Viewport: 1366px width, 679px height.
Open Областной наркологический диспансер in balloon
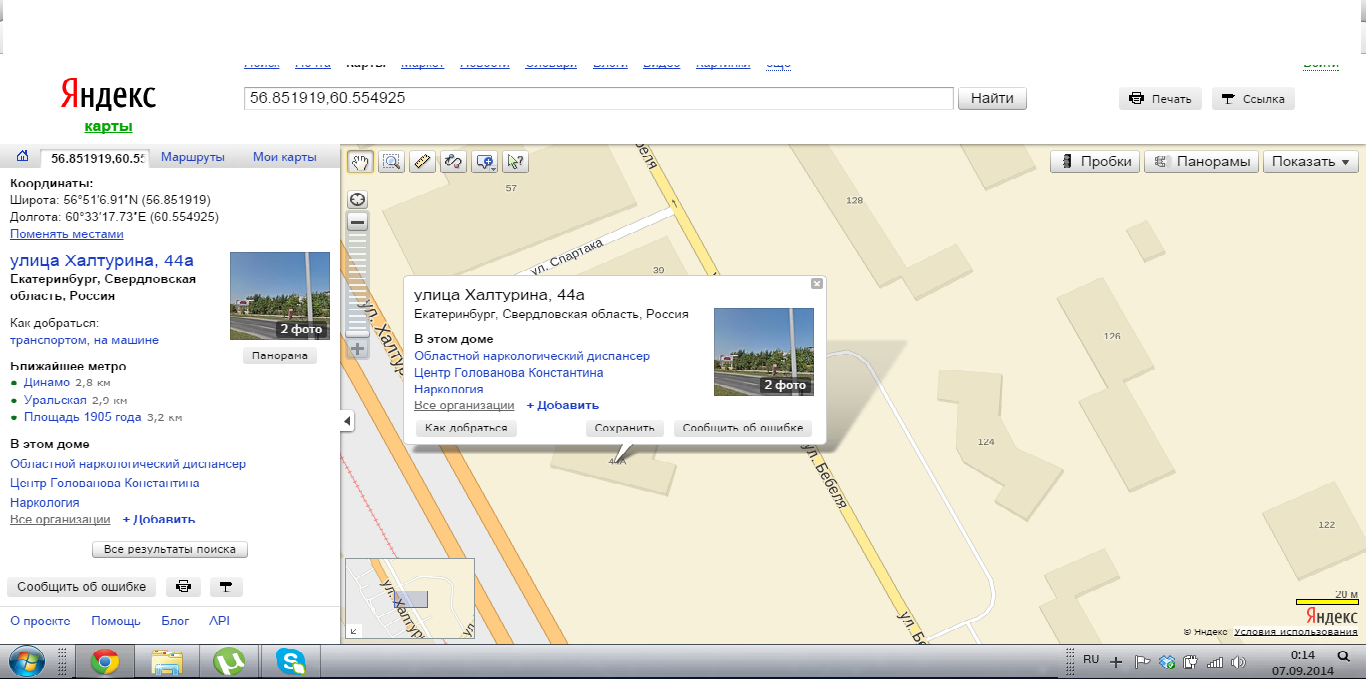click(532, 356)
